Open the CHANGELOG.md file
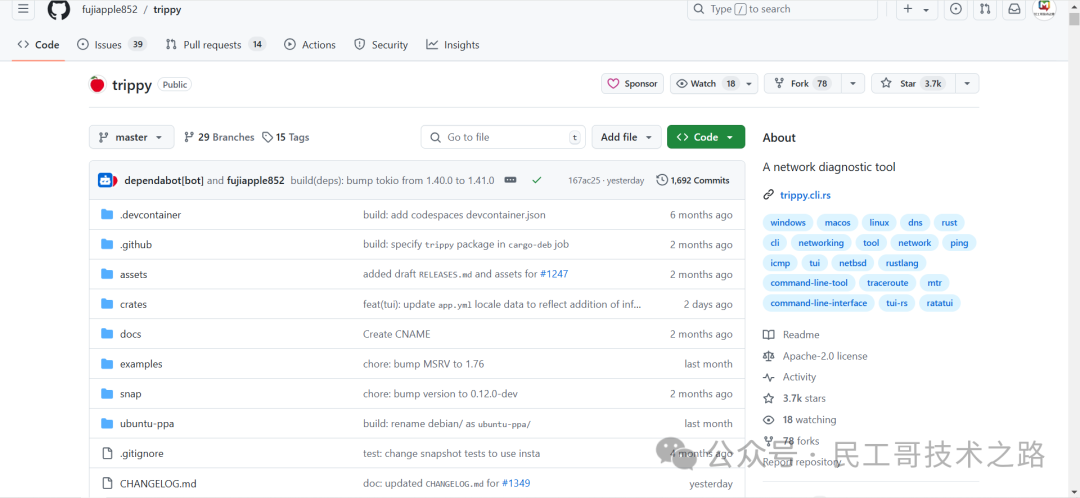The image size is (1080, 498). tap(158, 484)
